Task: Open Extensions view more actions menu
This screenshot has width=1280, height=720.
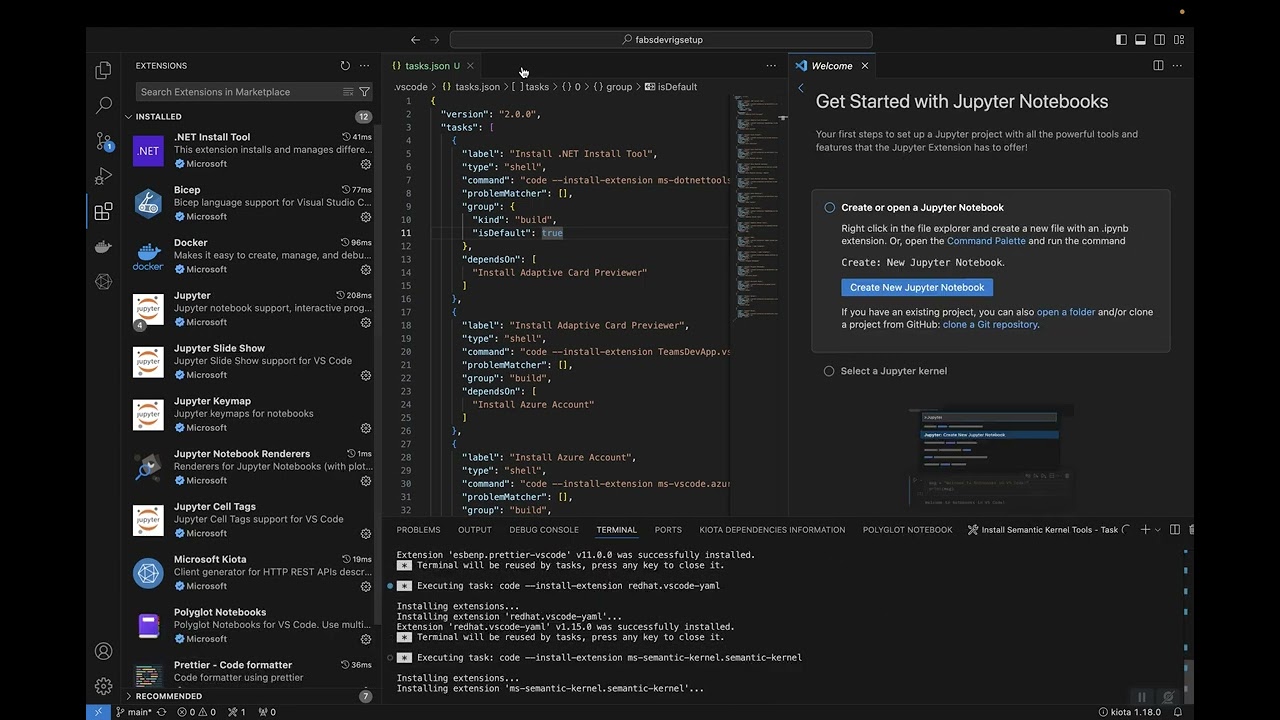Action: click(365, 66)
